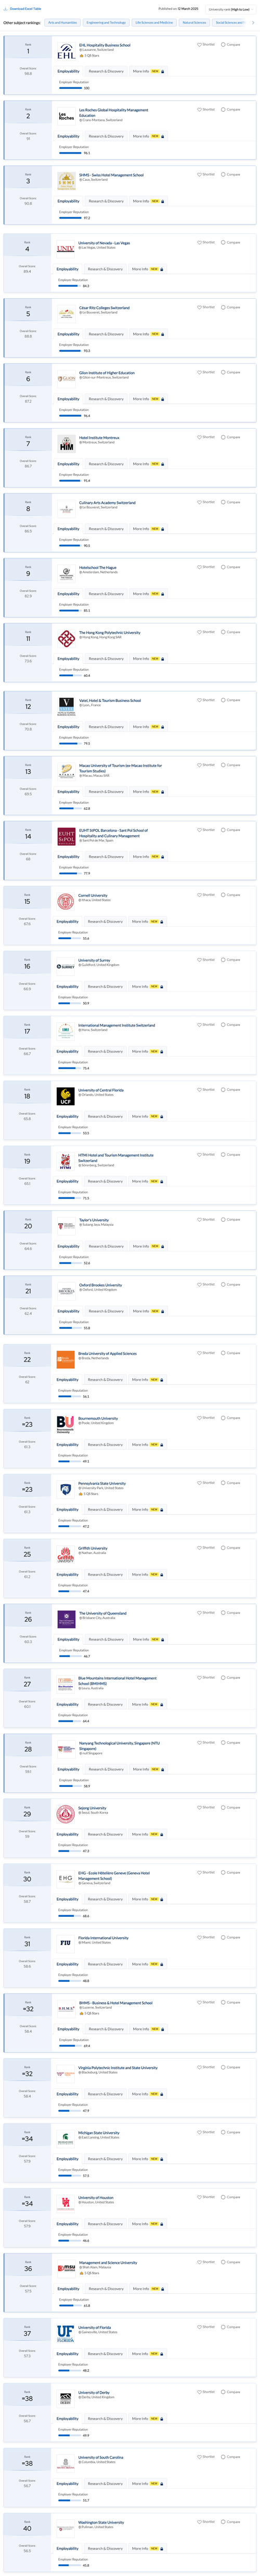Open the University of Surrey link
Viewport: 260px width, 2576px height.
tap(94, 960)
